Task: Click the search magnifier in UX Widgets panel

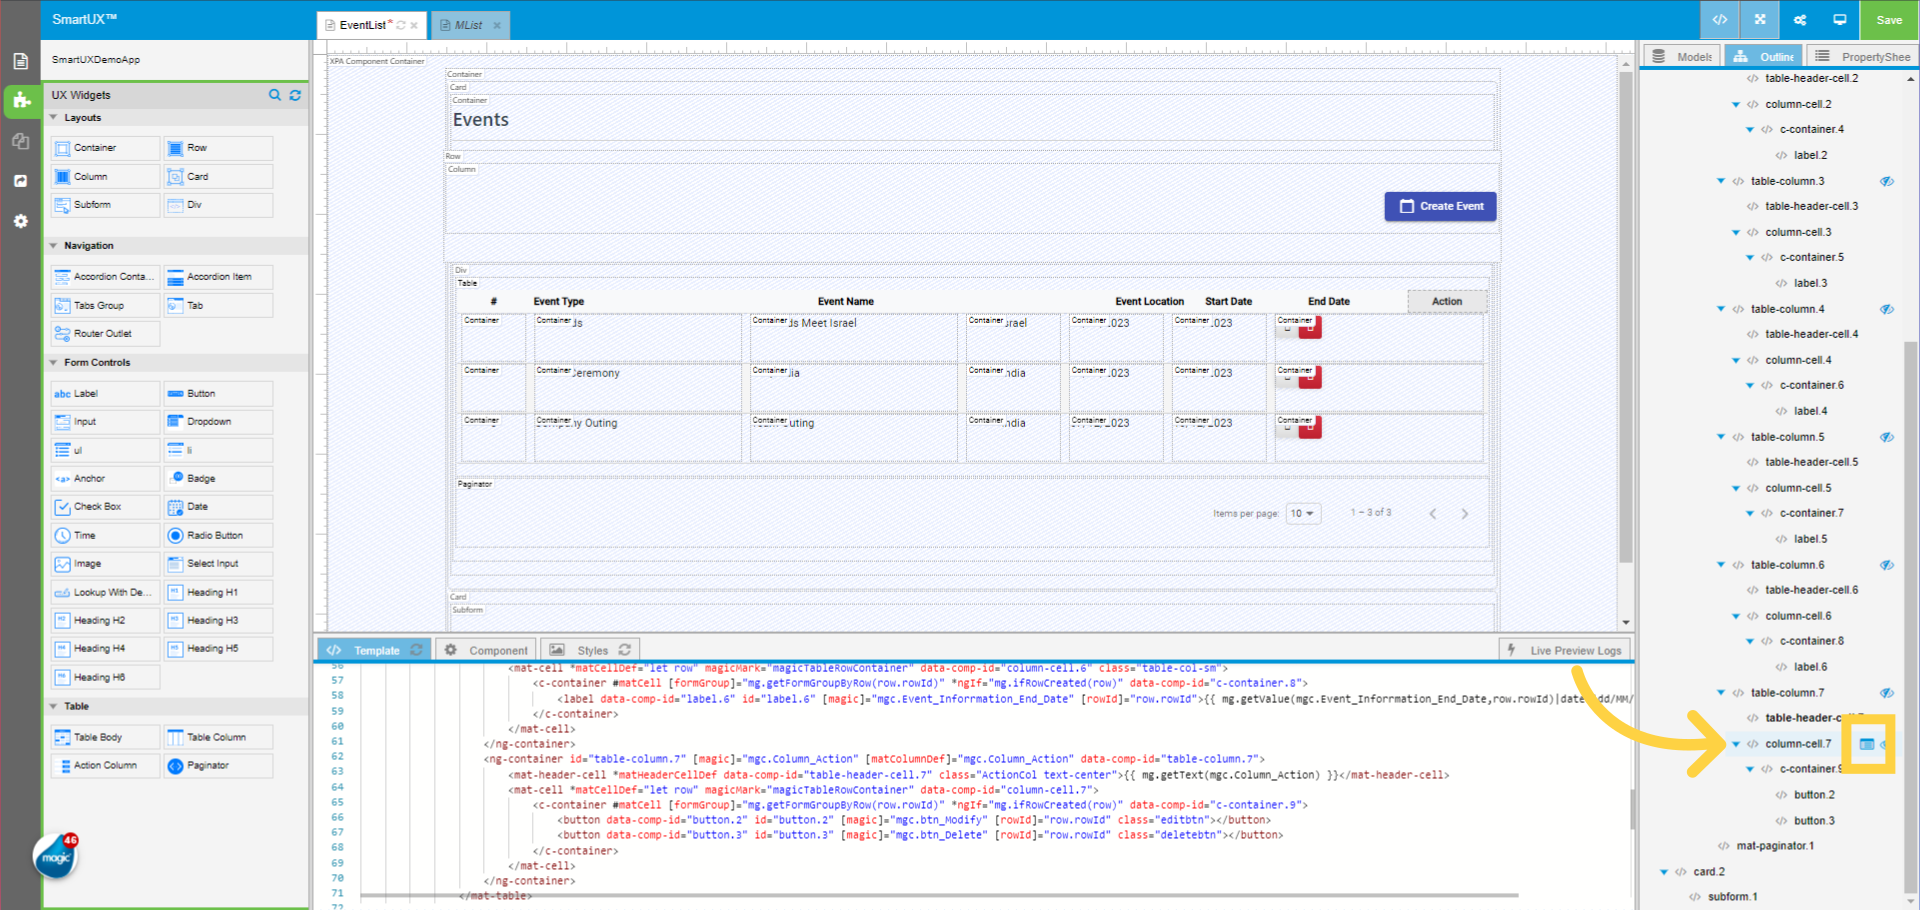Action: coord(275,95)
